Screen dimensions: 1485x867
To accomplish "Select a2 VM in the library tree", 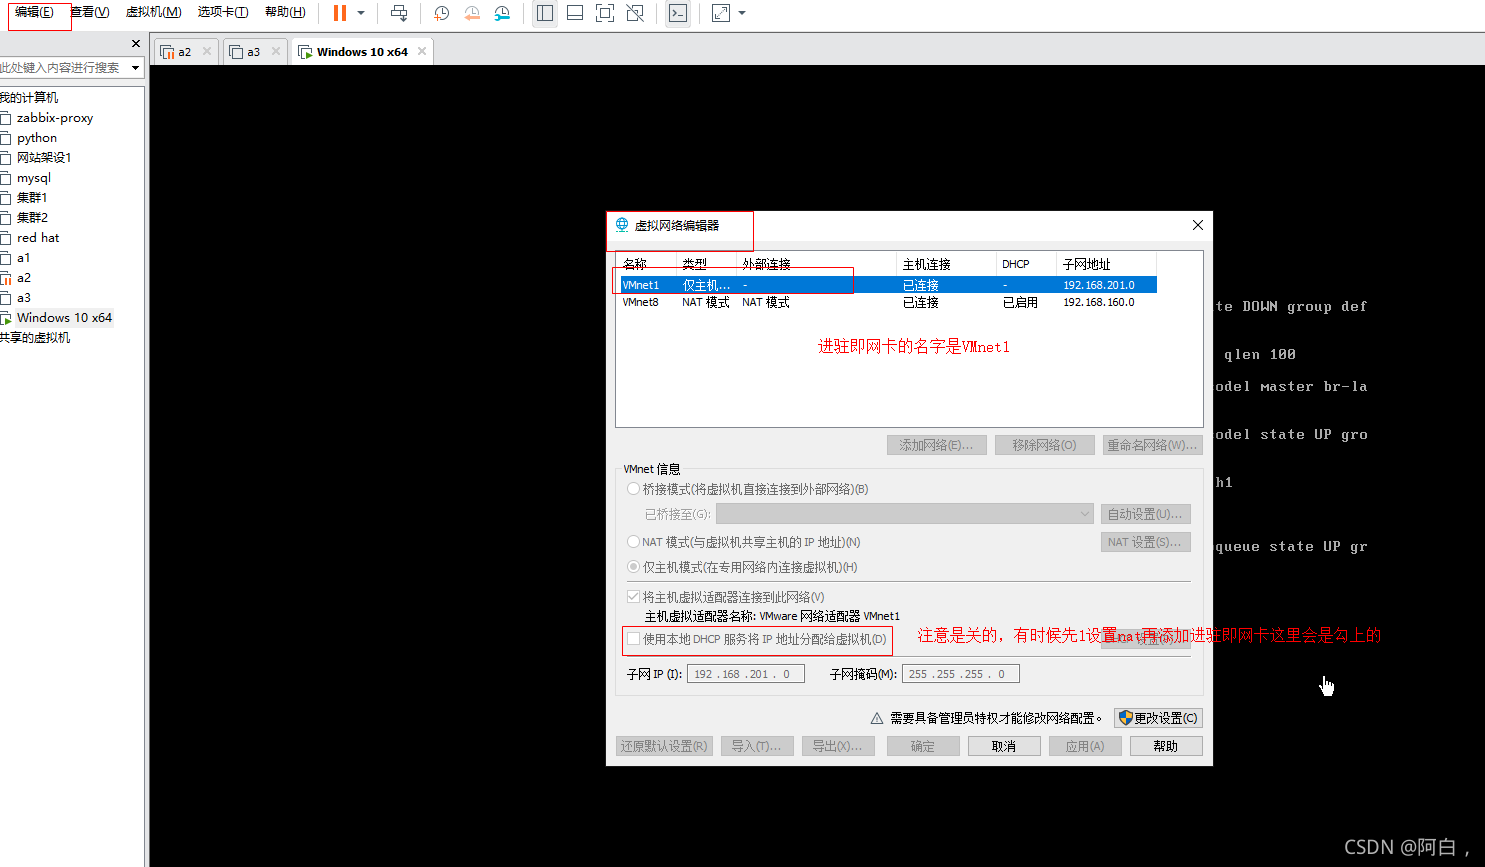I will [x=24, y=278].
